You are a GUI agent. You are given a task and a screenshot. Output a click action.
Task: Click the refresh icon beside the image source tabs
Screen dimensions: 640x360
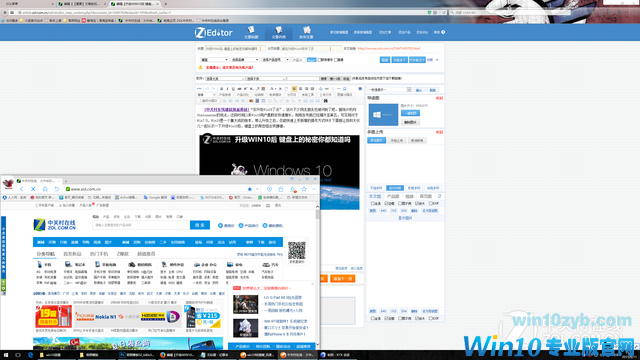click(440, 196)
